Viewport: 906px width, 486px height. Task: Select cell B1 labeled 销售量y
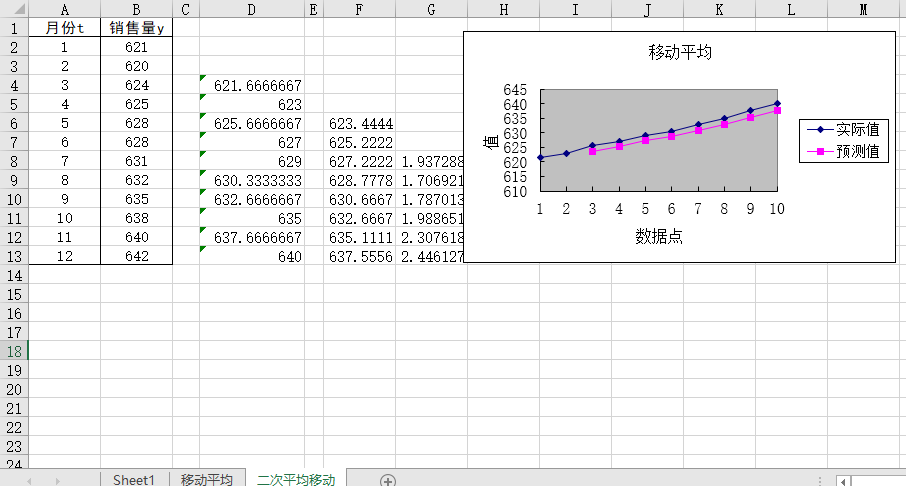tap(136, 28)
